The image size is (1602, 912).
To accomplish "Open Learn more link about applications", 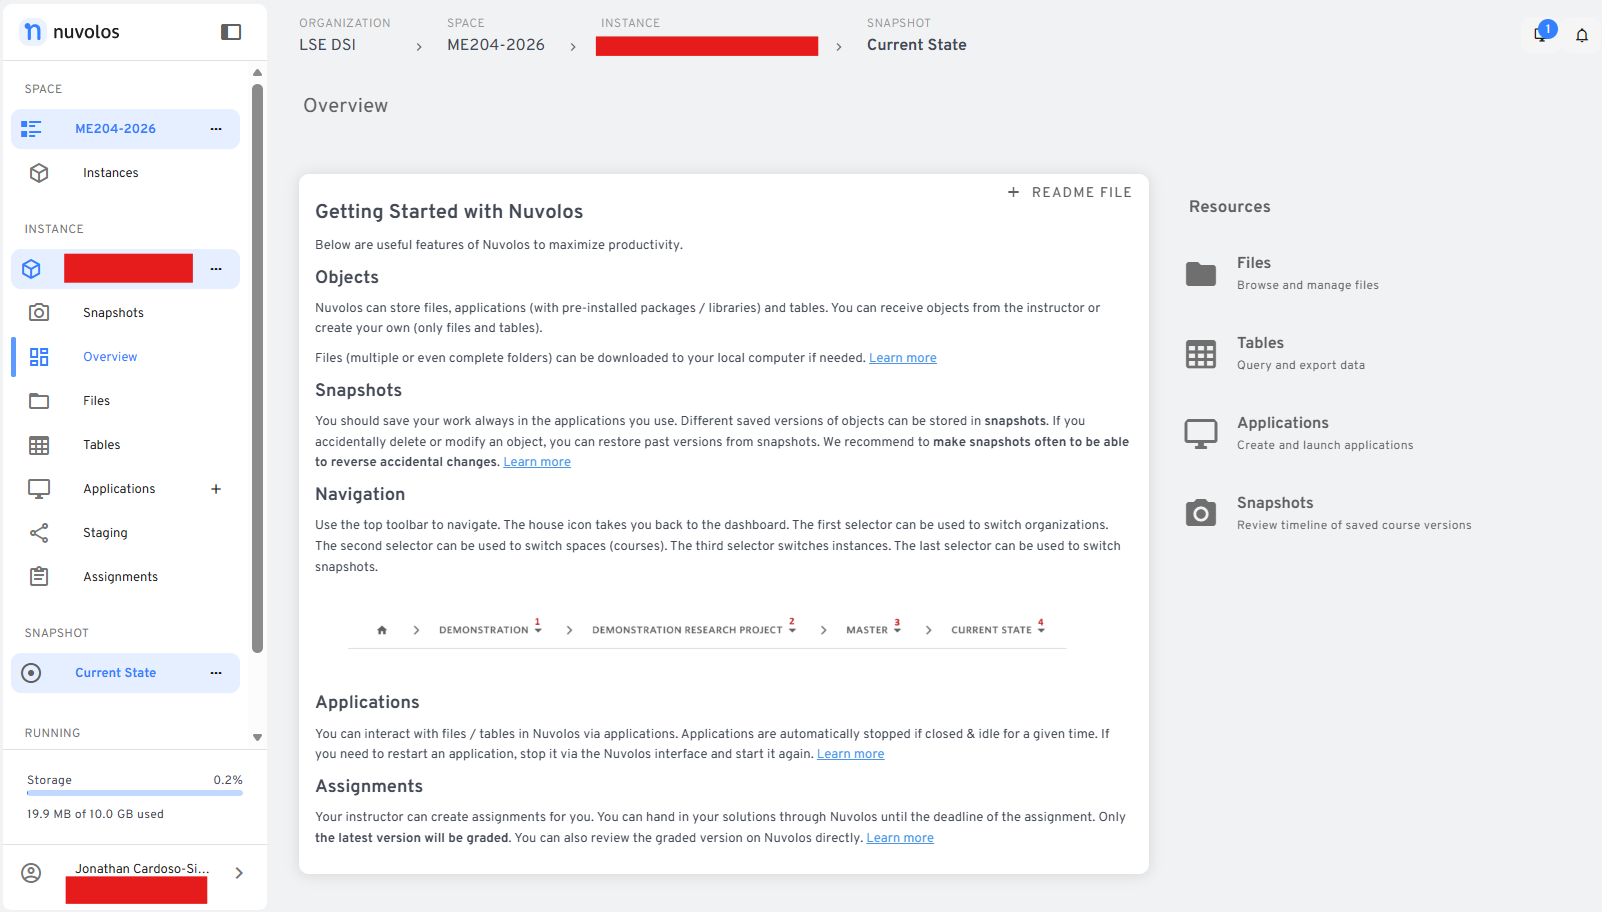I will pos(851,754).
